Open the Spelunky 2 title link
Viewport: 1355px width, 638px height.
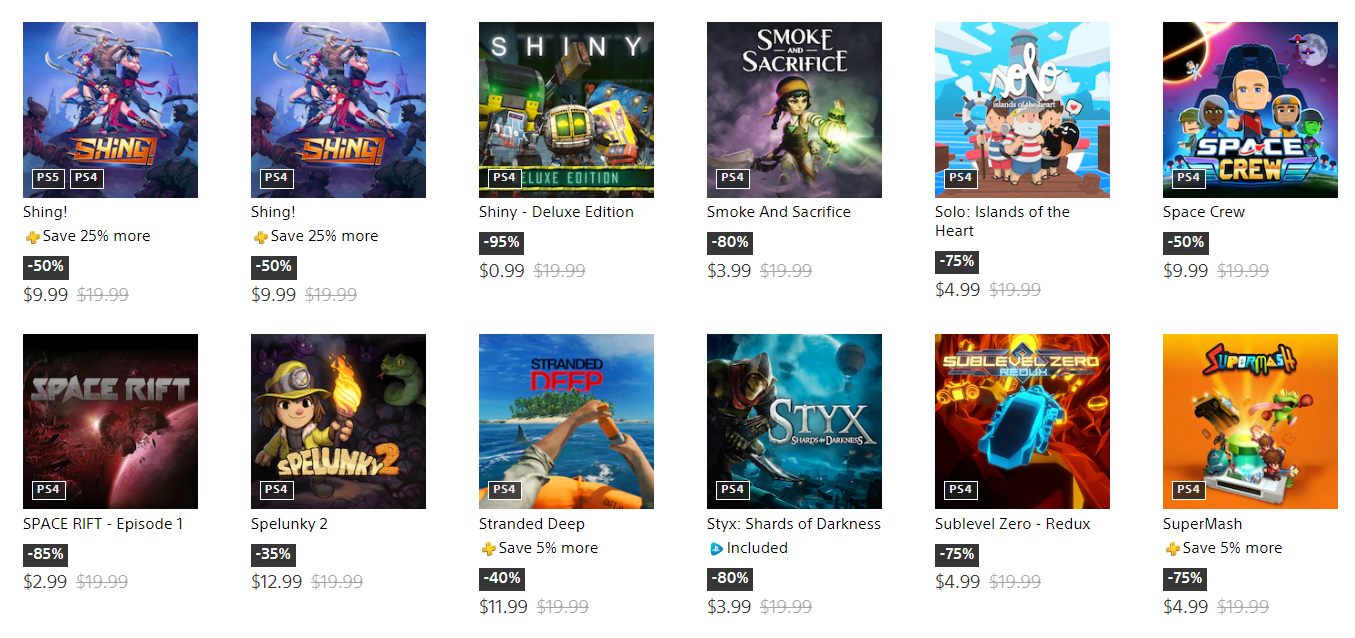289,524
